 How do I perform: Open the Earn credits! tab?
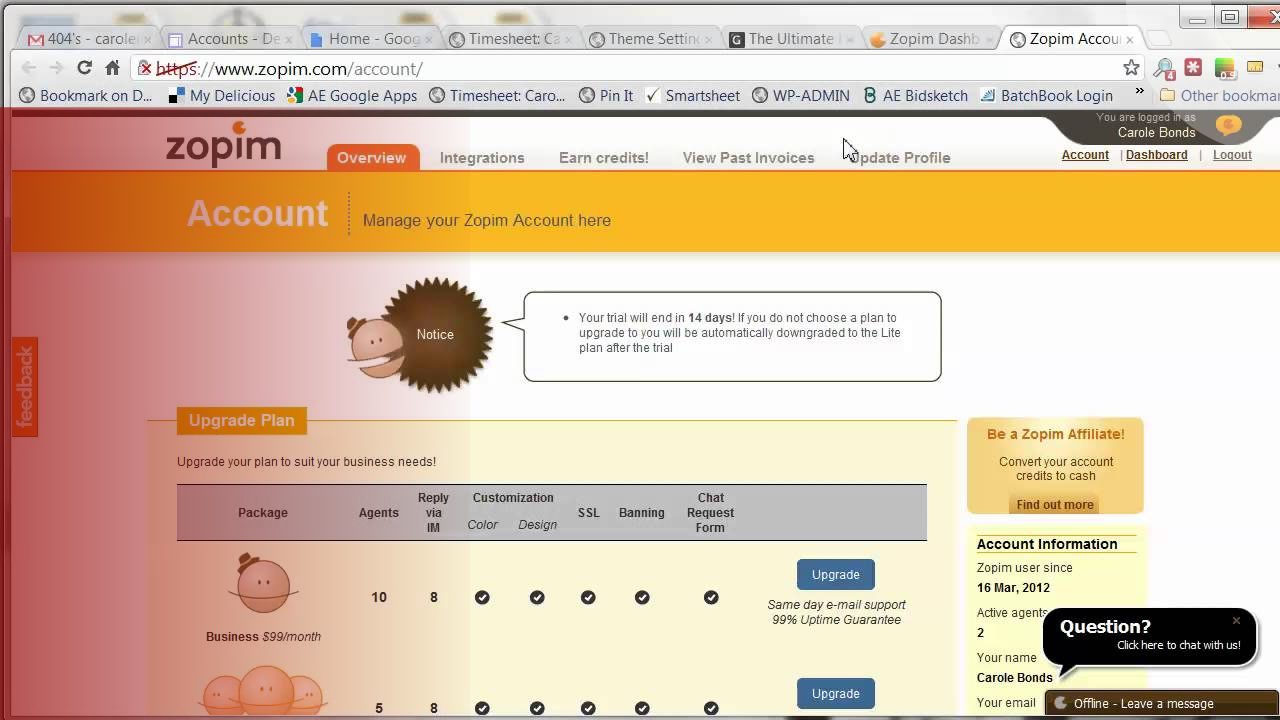click(x=604, y=157)
